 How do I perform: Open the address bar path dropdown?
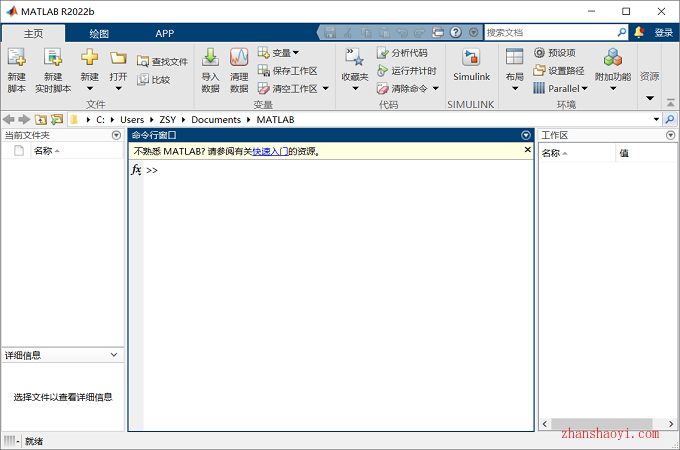pyautogui.click(x=656, y=119)
